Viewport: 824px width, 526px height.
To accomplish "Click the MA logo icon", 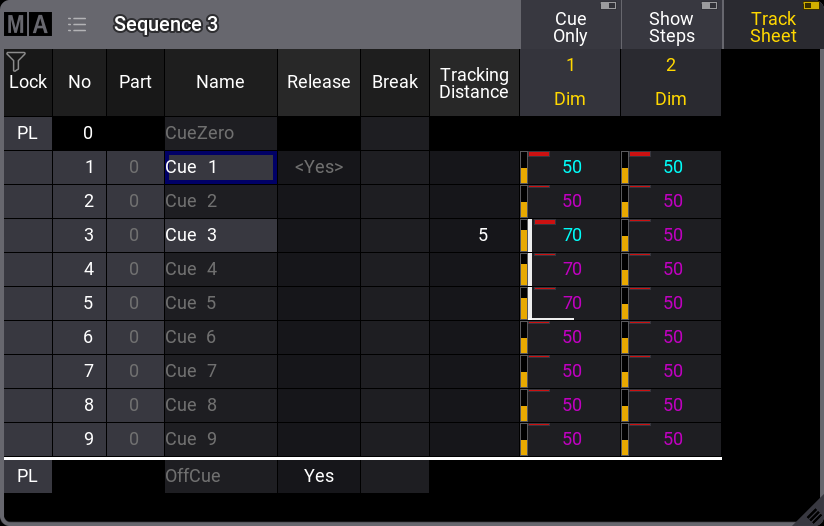I will coord(27,24).
